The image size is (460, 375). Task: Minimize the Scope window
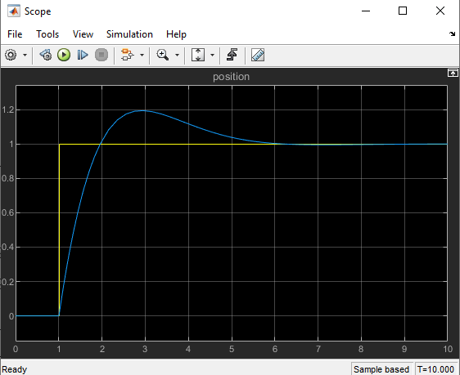366,11
